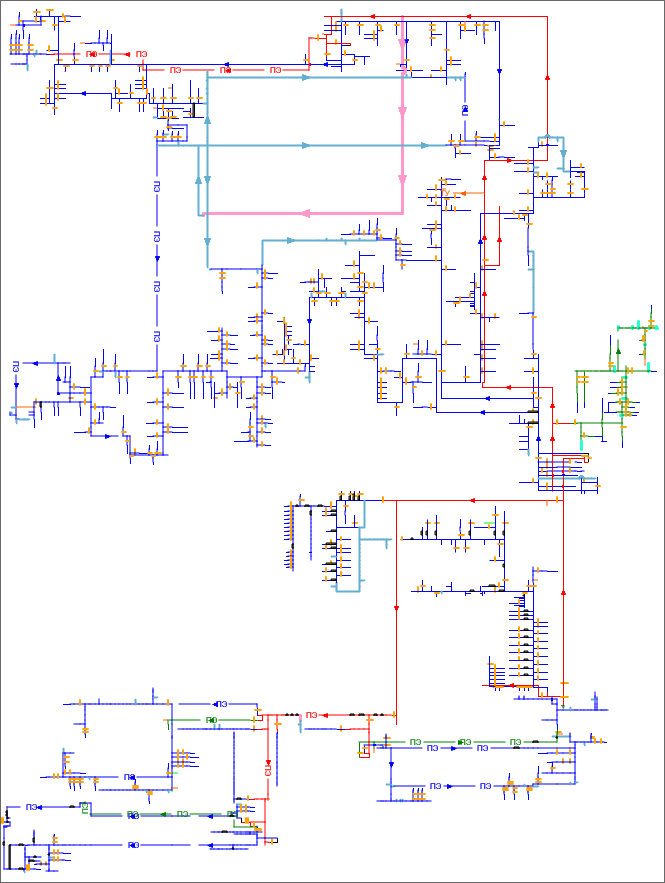The height and width of the screenshot is (883, 665).
Task: Click the red ПЭ label in the lower center
Action: point(312,714)
